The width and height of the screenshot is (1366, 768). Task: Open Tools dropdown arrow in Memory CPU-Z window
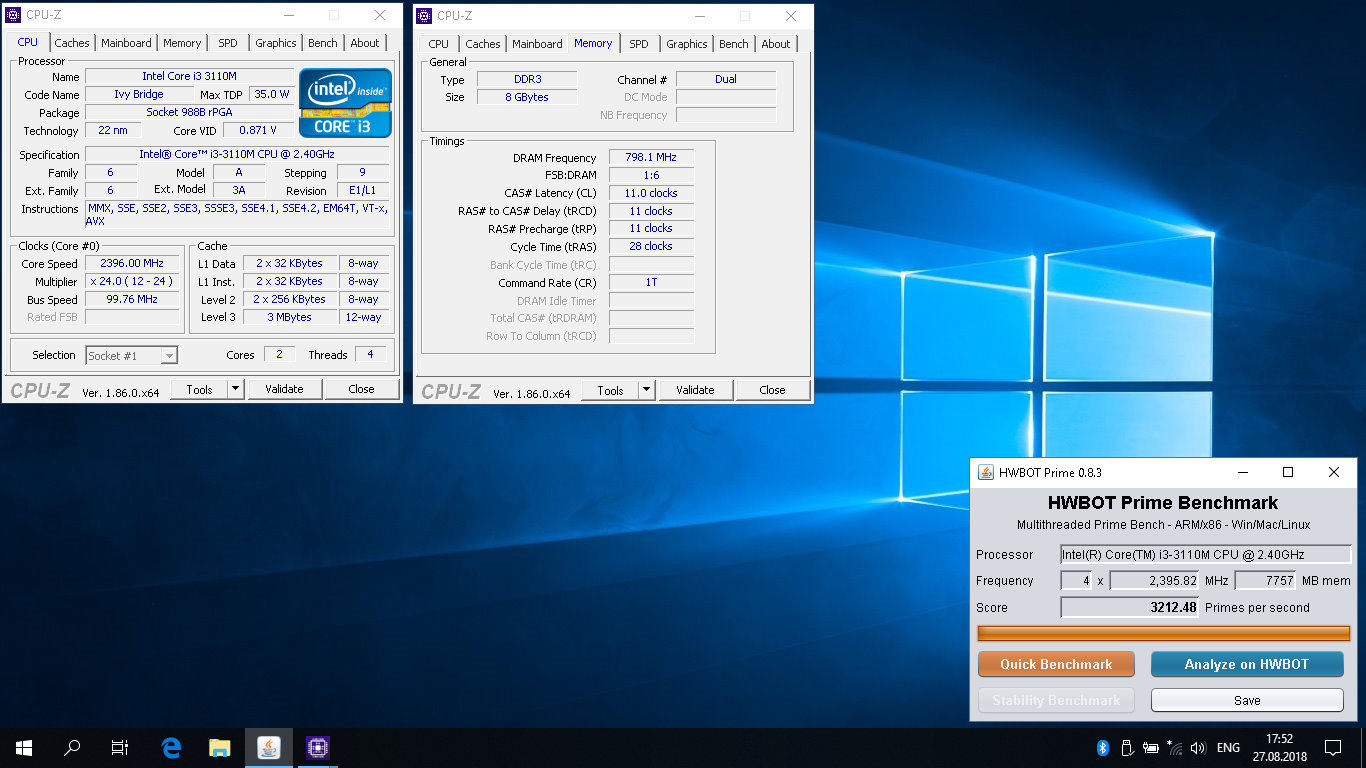click(646, 390)
